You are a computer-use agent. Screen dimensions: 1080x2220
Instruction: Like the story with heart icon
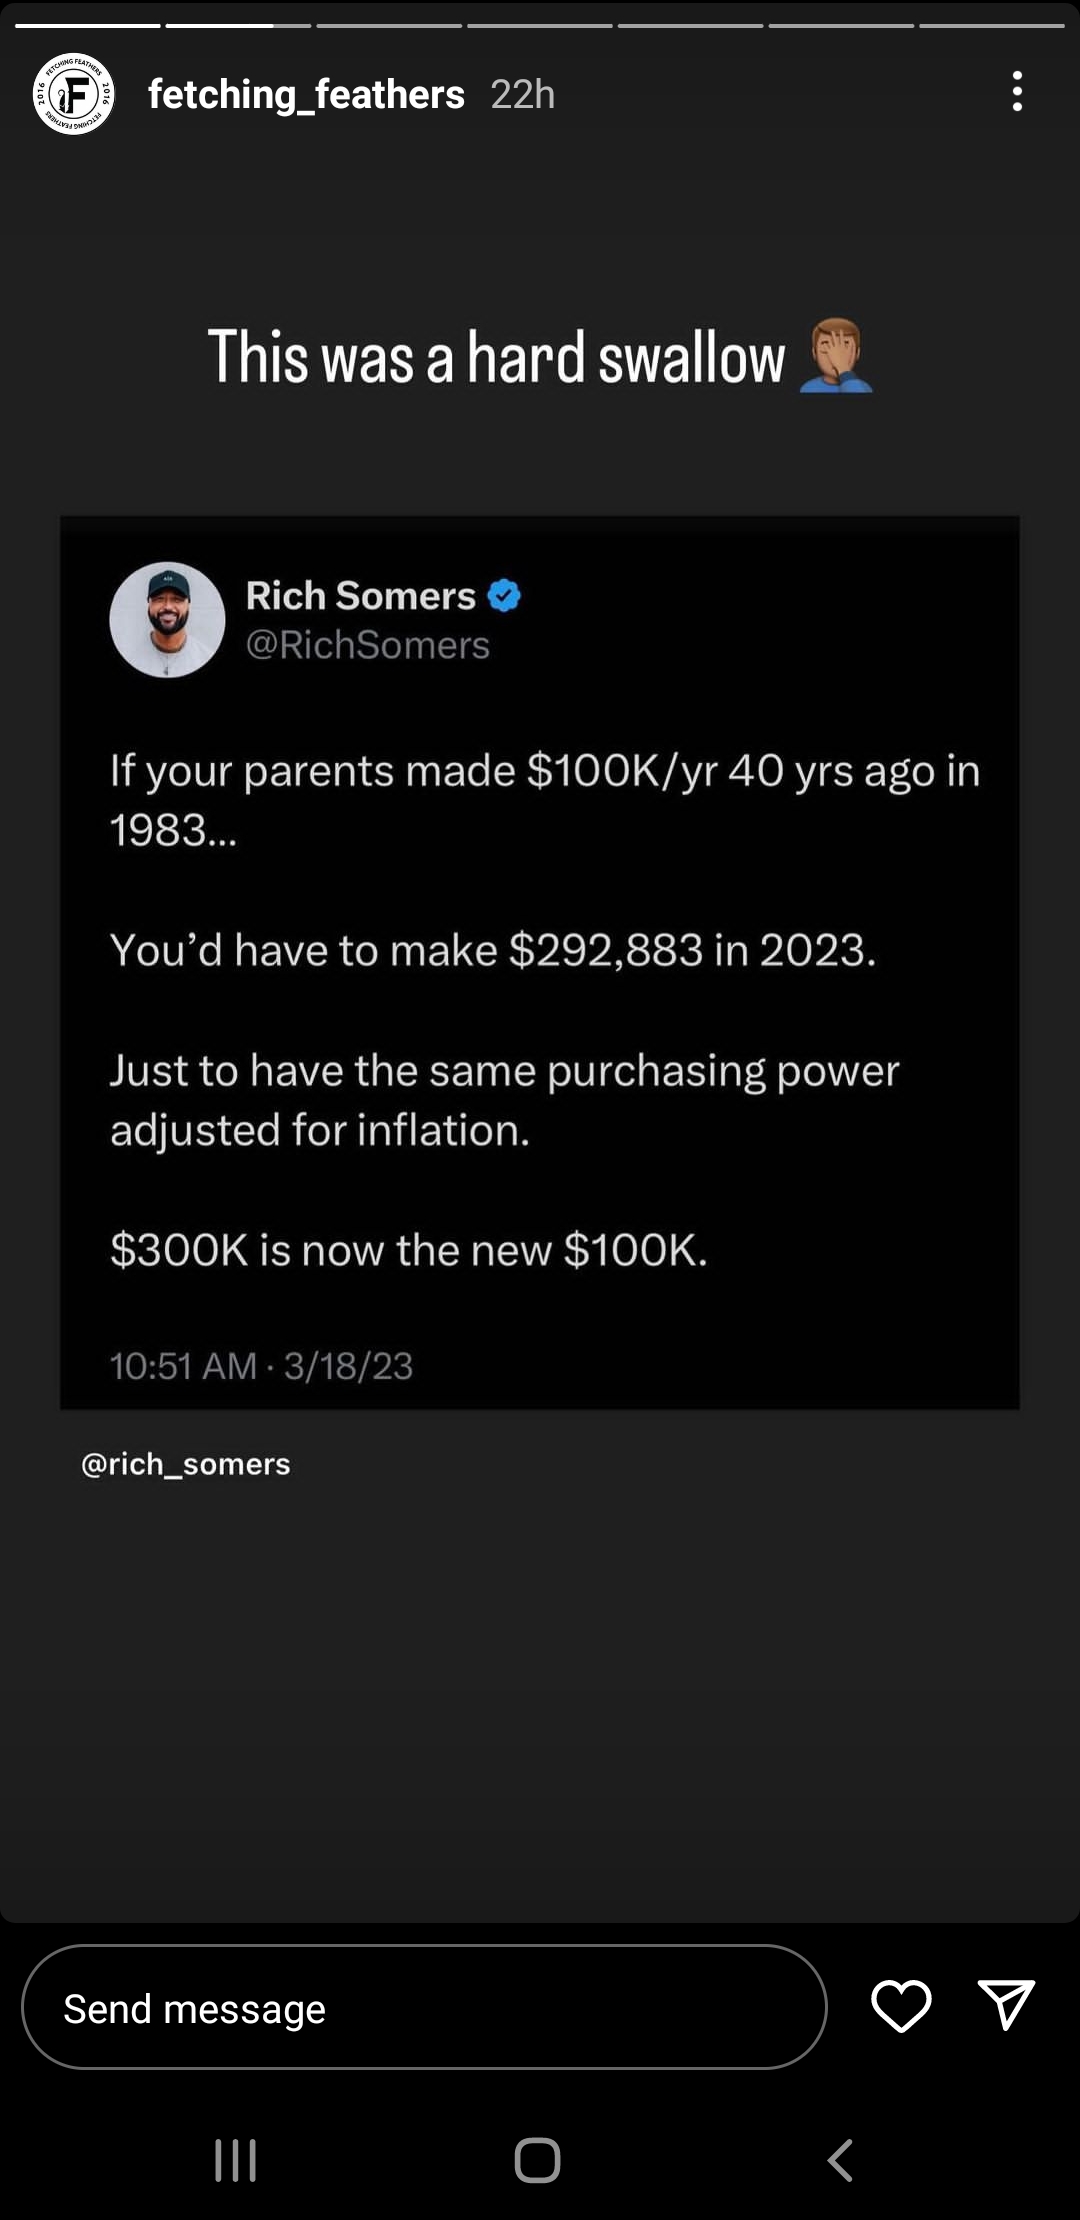tap(901, 2005)
